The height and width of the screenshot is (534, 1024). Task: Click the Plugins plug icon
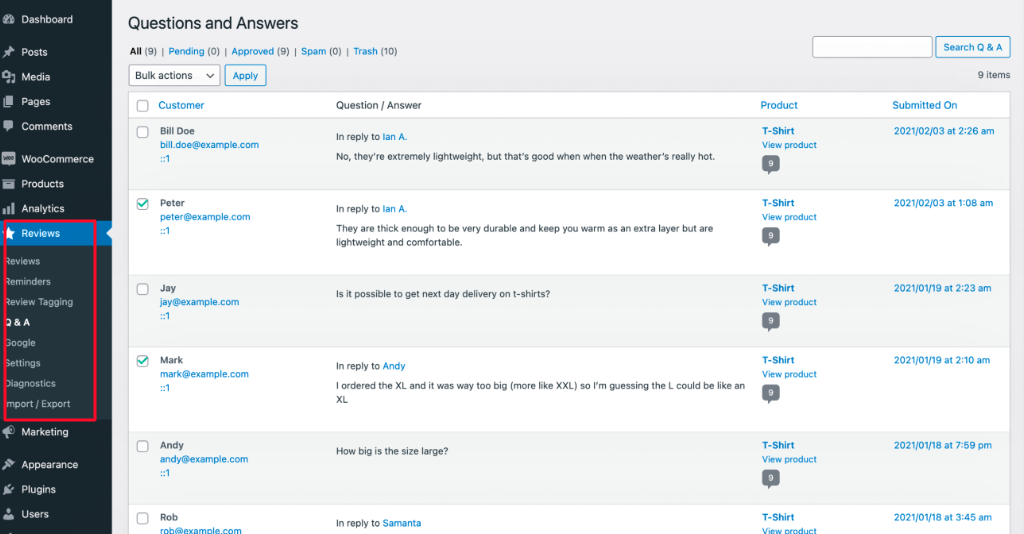click(8, 490)
